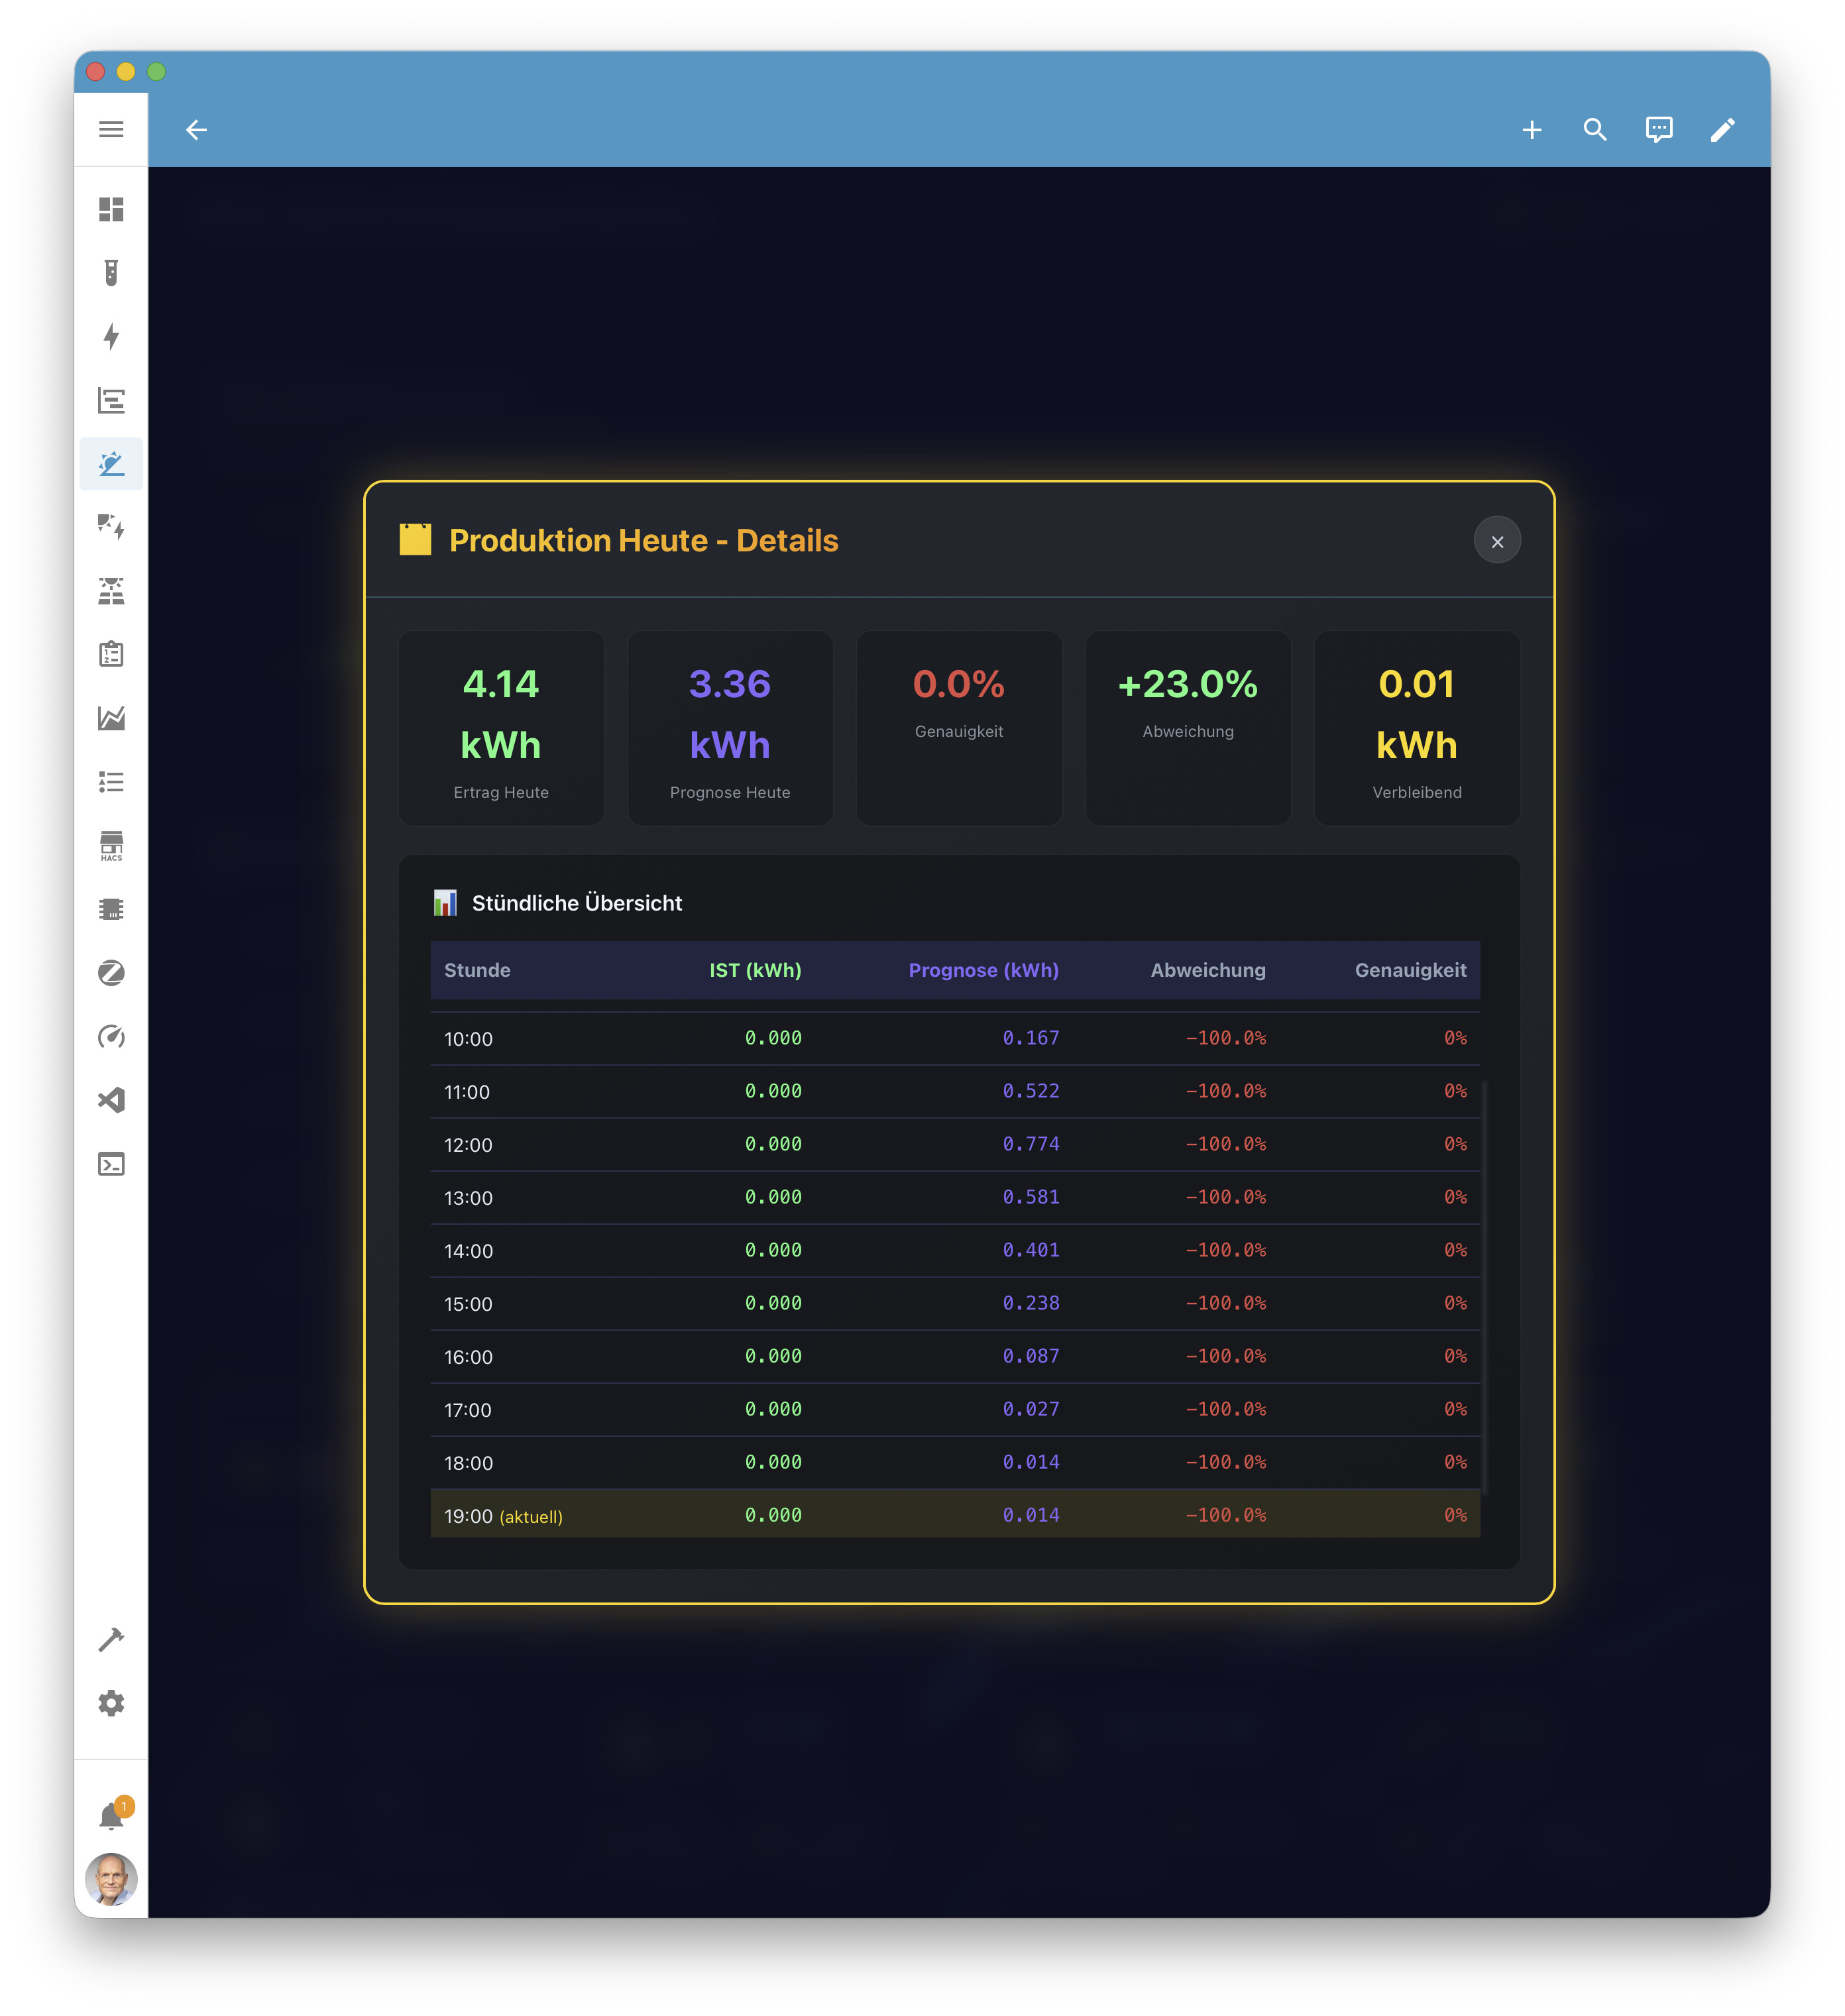Open the search magnifier icon
Viewport: 1845px width, 2016px height.
pos(1594,130)
